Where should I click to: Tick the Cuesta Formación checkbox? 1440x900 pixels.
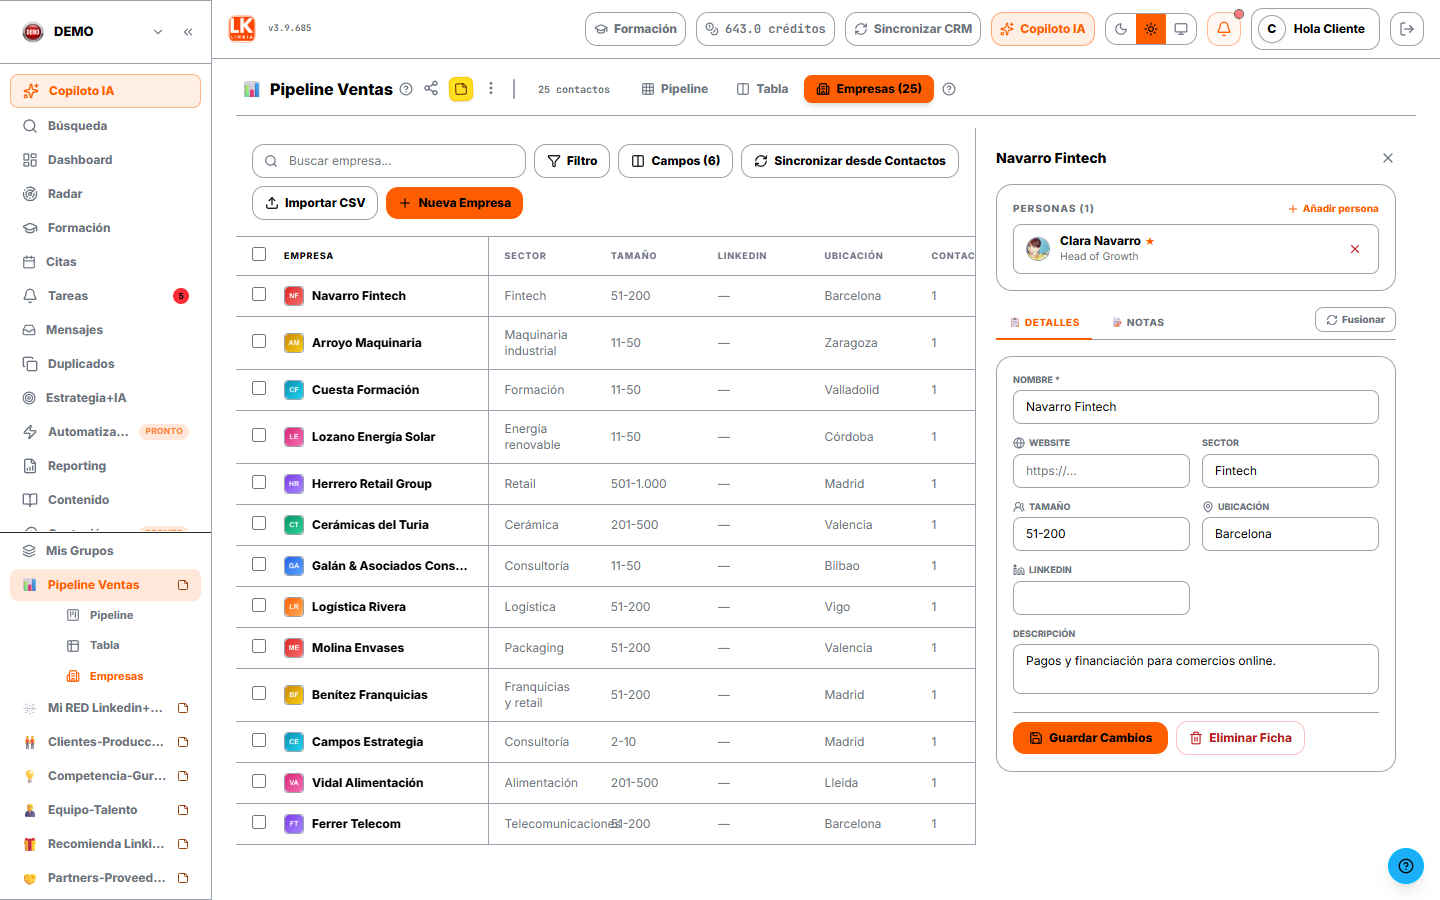tap(259, 388)
